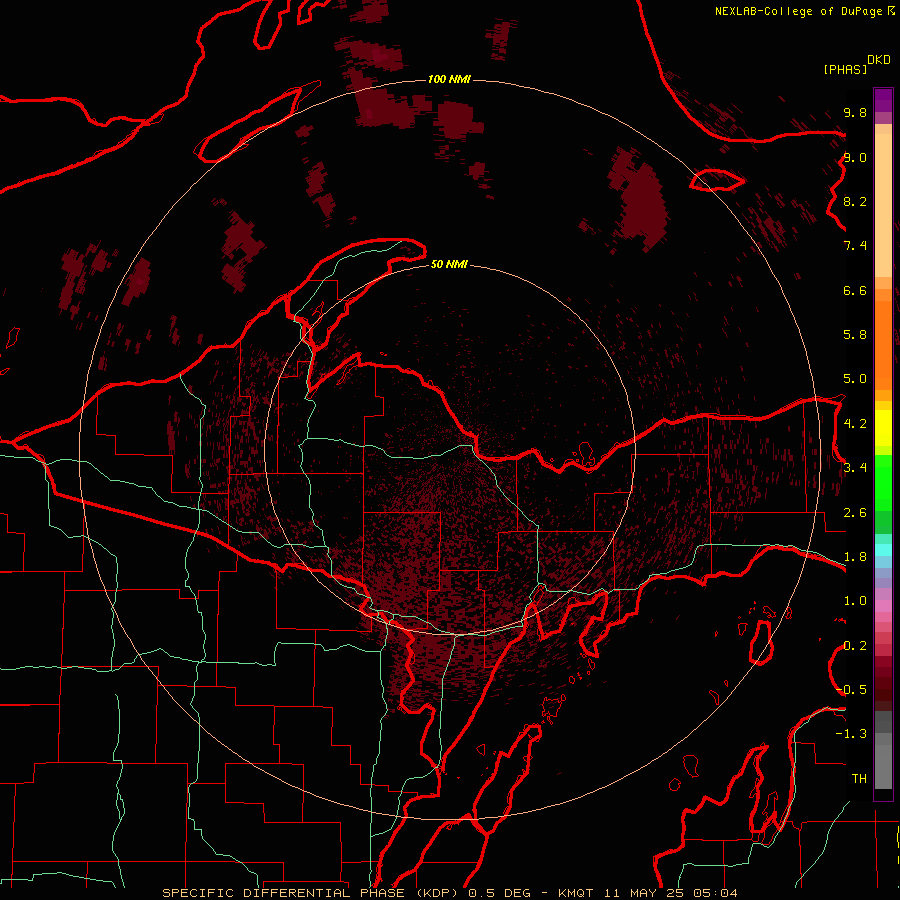
Task: Click the 1.8 scale value
Action: 855,557
